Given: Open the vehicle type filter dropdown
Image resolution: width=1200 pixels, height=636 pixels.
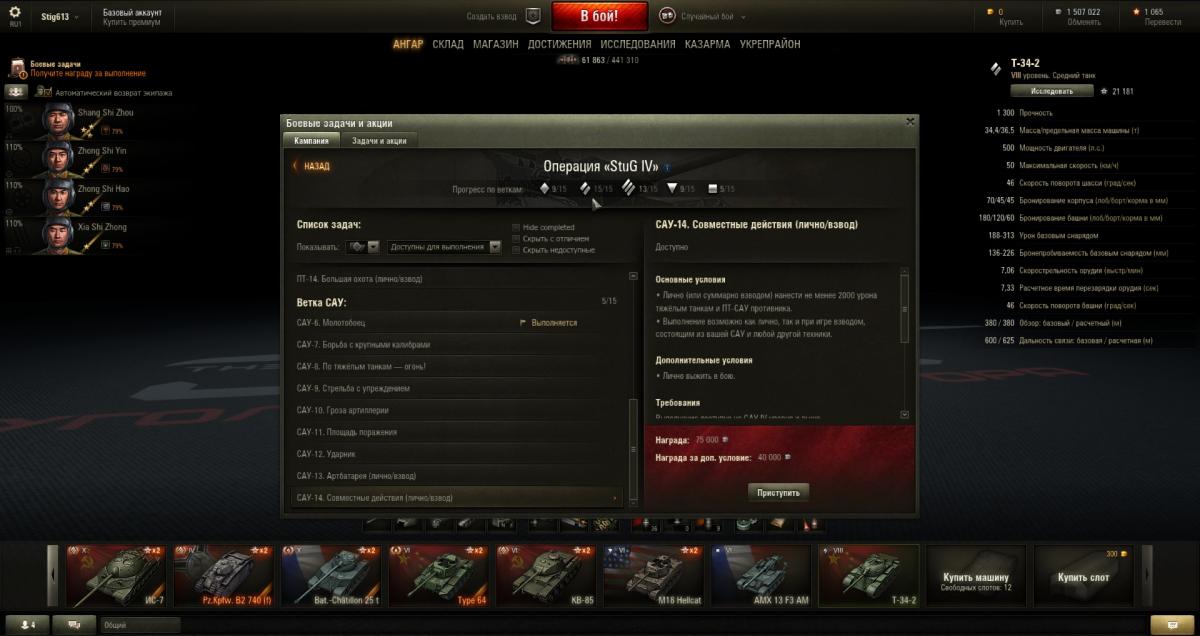Looking at the screenshot, I should (x=362, y=246).
